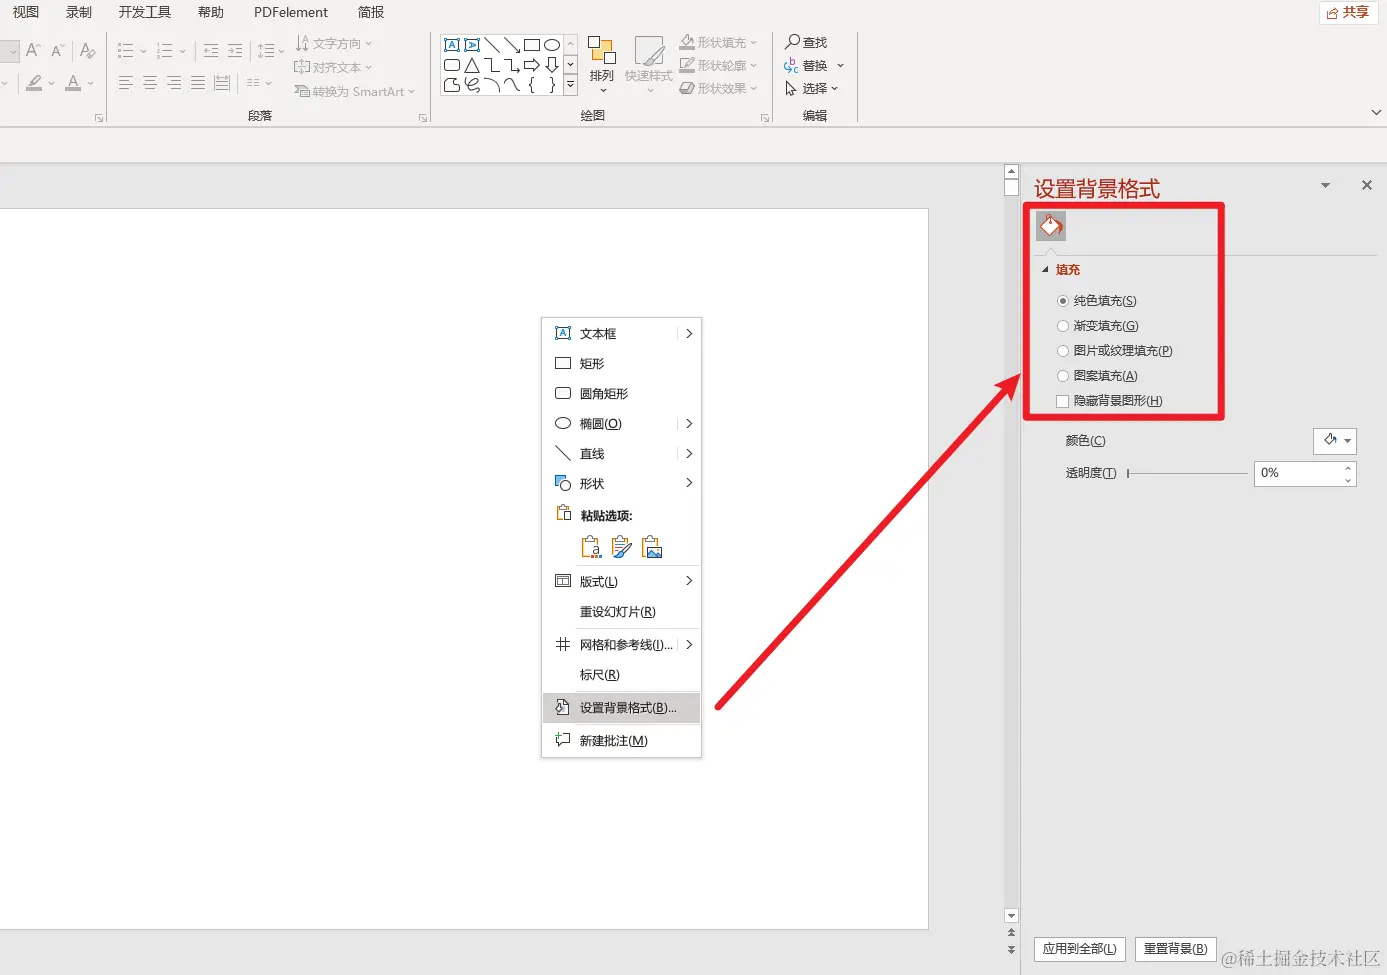1387x975 pixels.
Task: Select the Pattern fill (图案填充) radio button
Action: [x=1063, y=376]
